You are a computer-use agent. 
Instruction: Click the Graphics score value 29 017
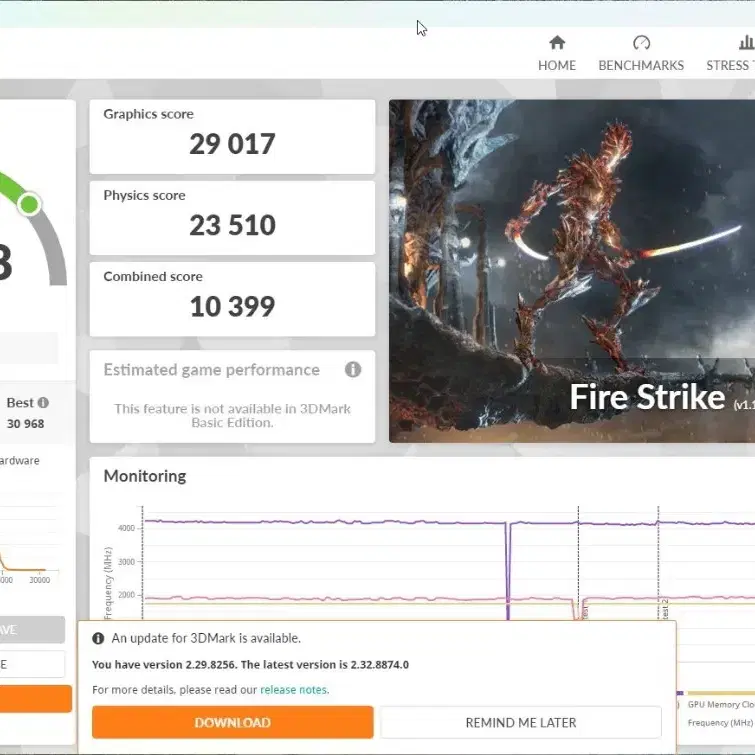(232, 144)
